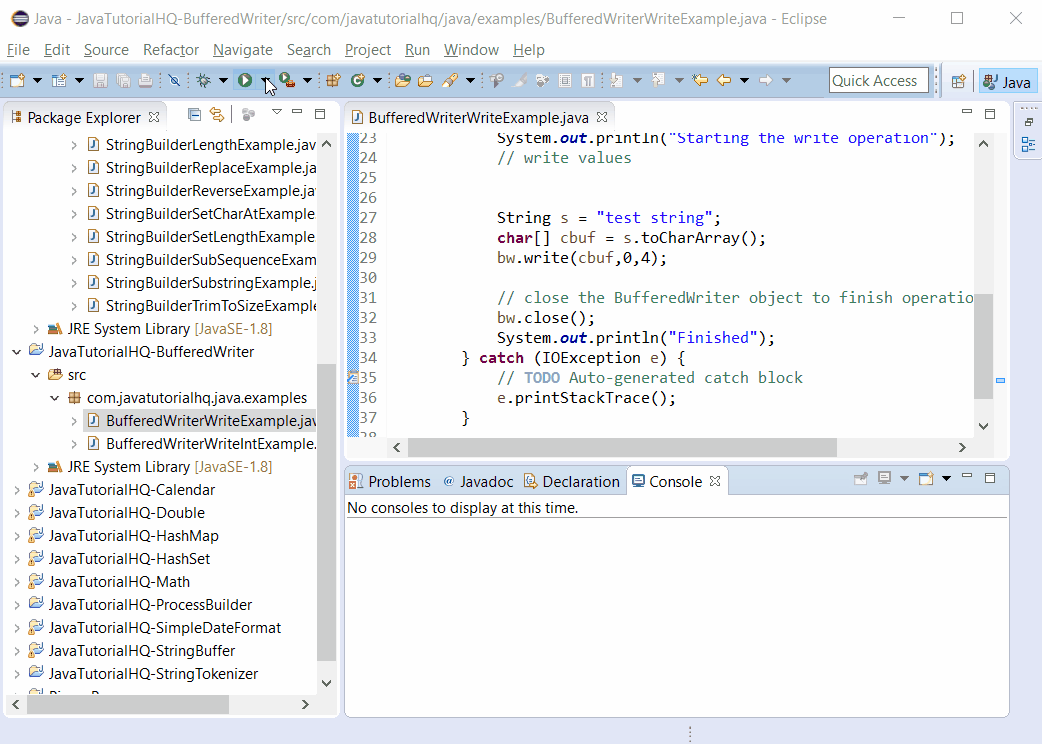Collapse the com.javatutorialhq.java.examples package

55,397
